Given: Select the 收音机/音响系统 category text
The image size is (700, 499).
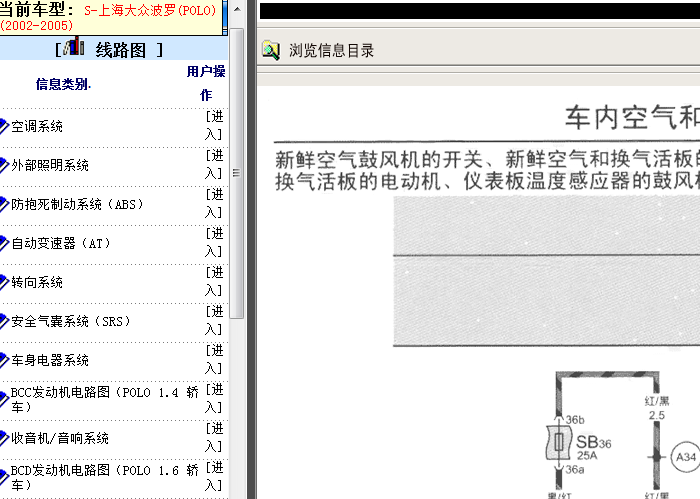Looking at the screenshot, I should [x=60, y=438].
